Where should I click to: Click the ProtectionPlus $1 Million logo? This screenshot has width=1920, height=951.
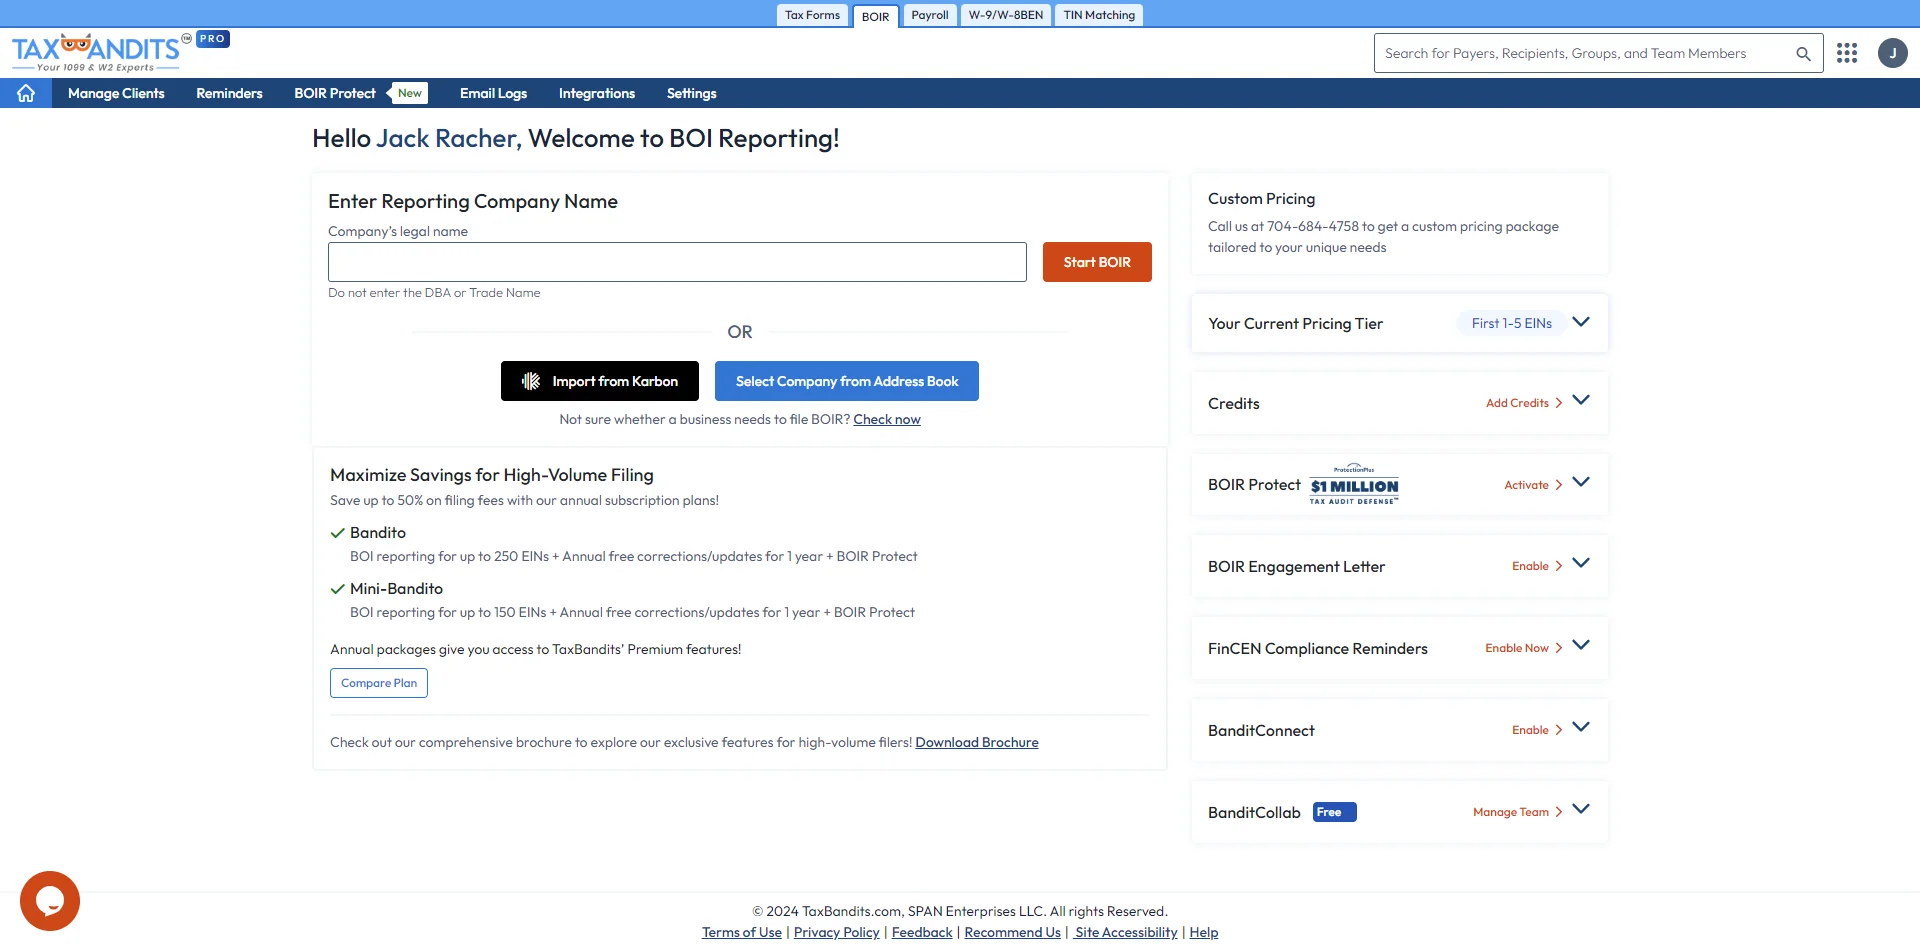pyautogui.click(x=1354, y=484)
